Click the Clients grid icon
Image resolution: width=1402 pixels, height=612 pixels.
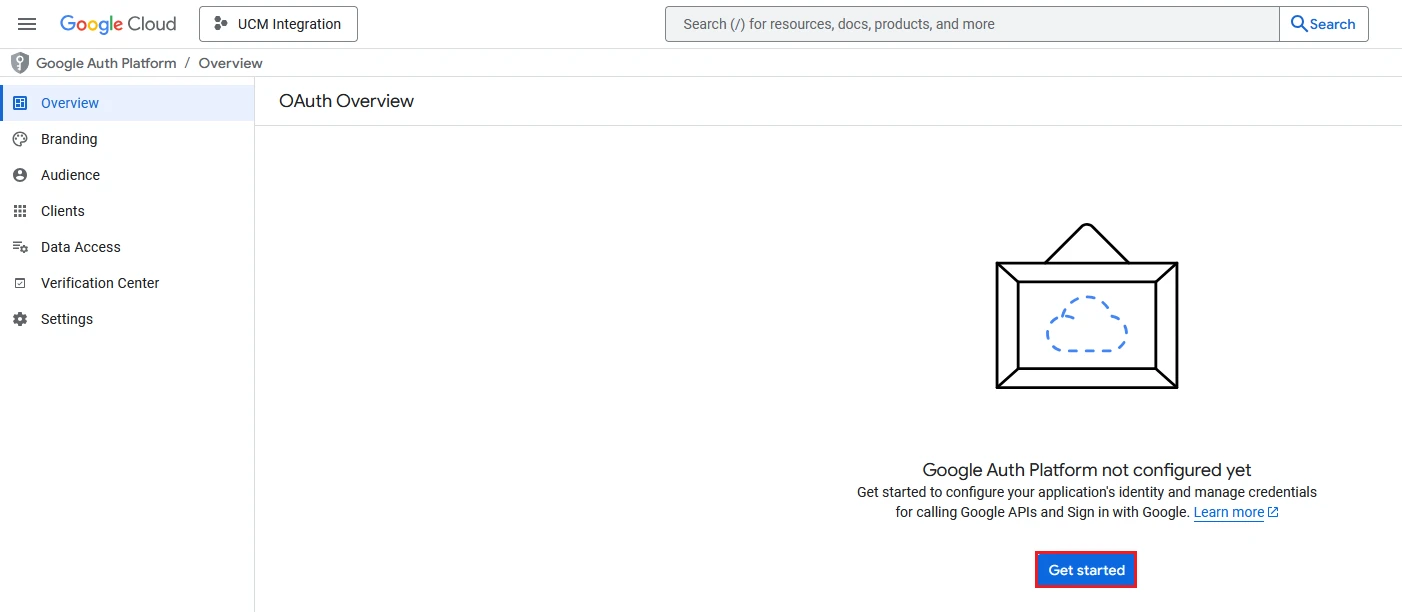click(20, 211)
